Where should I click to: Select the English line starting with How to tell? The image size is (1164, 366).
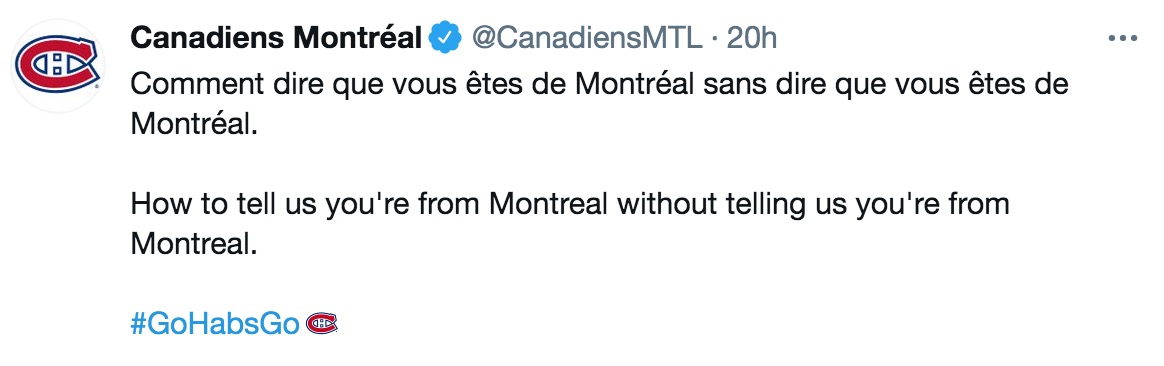pyautogui.click(x=570, y=203)
